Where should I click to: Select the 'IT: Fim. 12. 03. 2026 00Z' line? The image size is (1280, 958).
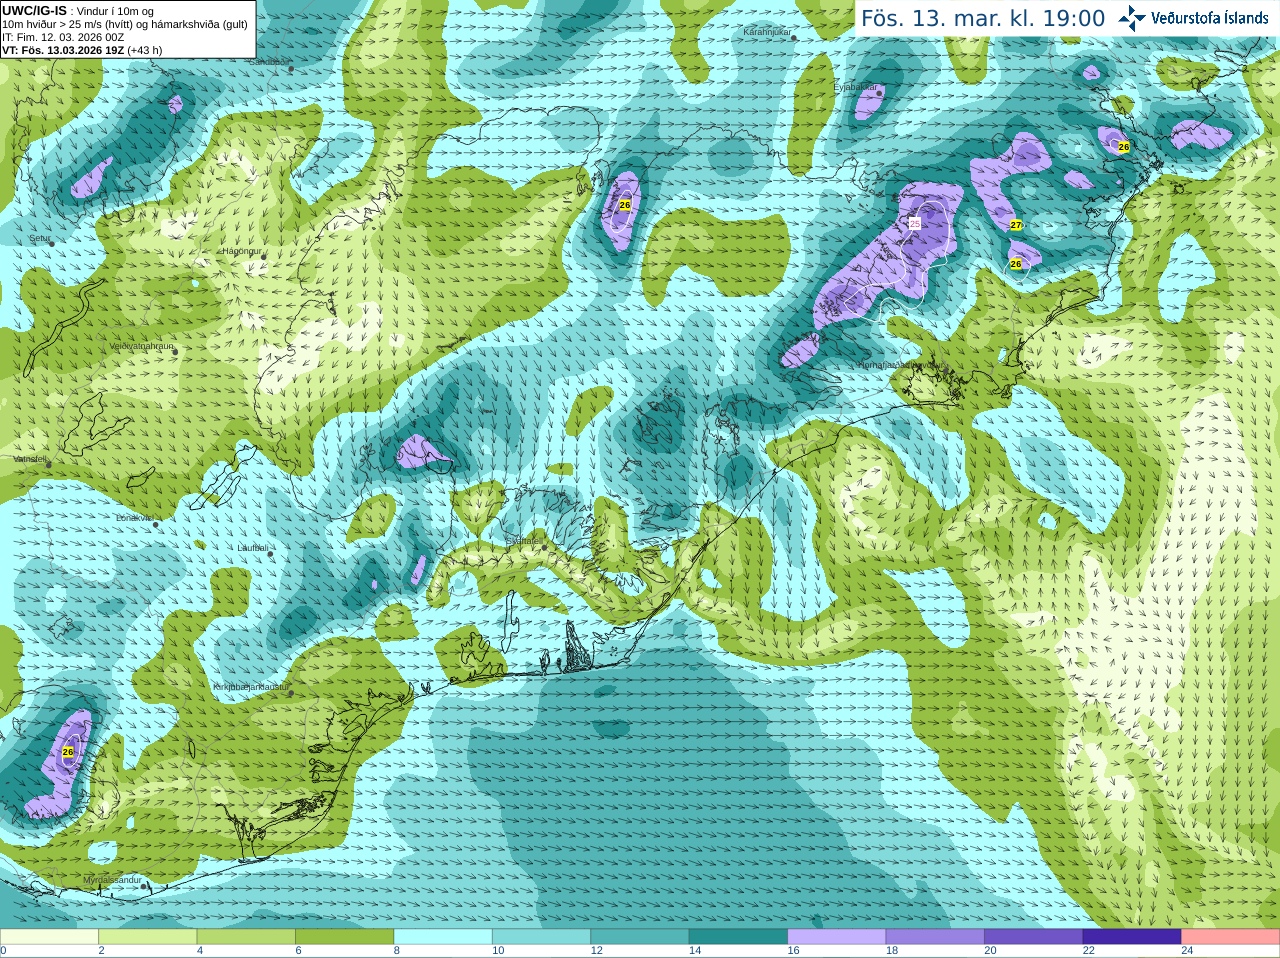[63, 37]
